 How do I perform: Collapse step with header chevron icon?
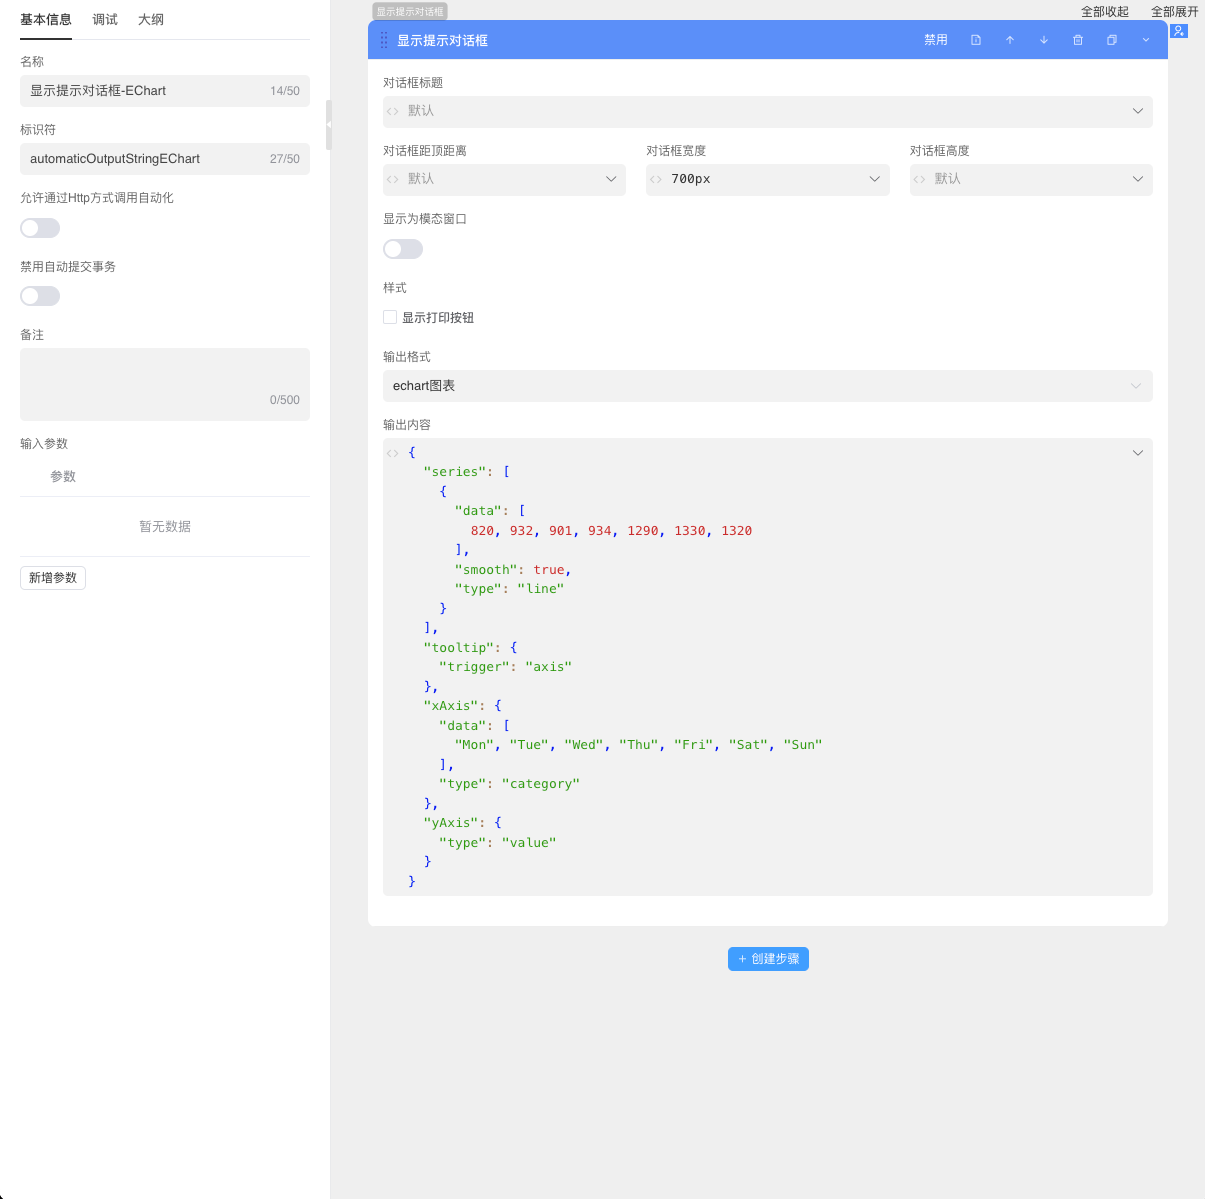(x=1146, y=40)
